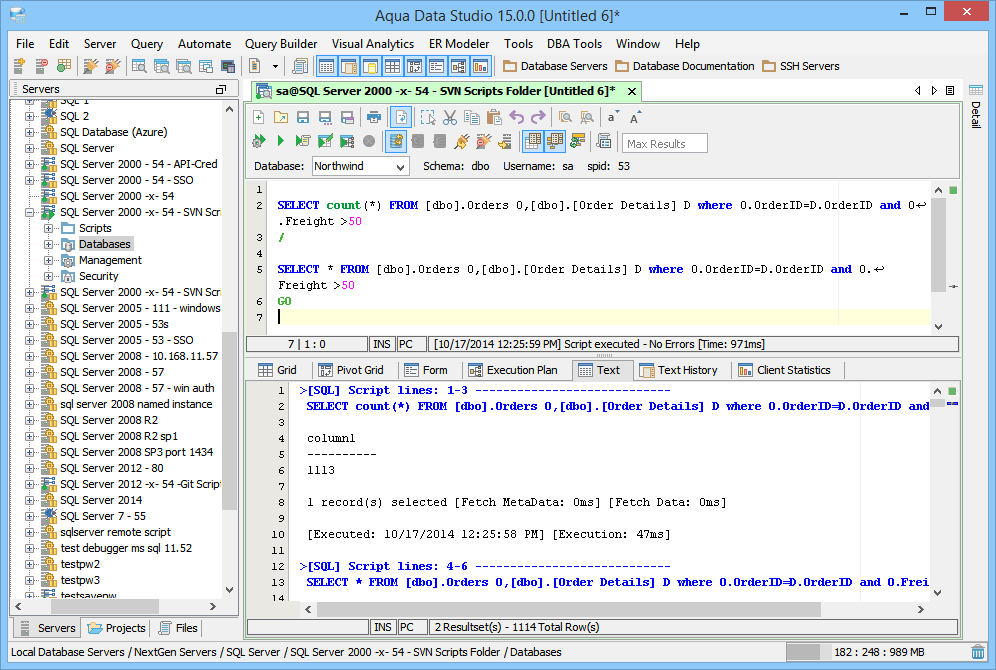Click the green Execute script play button
The width and height of the screenshot is (996, 670).
pyautogui.click(x=281, y=141)
